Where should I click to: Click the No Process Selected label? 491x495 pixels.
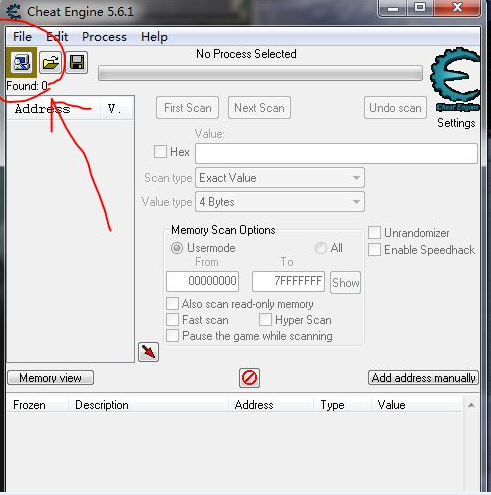(246, 54)
